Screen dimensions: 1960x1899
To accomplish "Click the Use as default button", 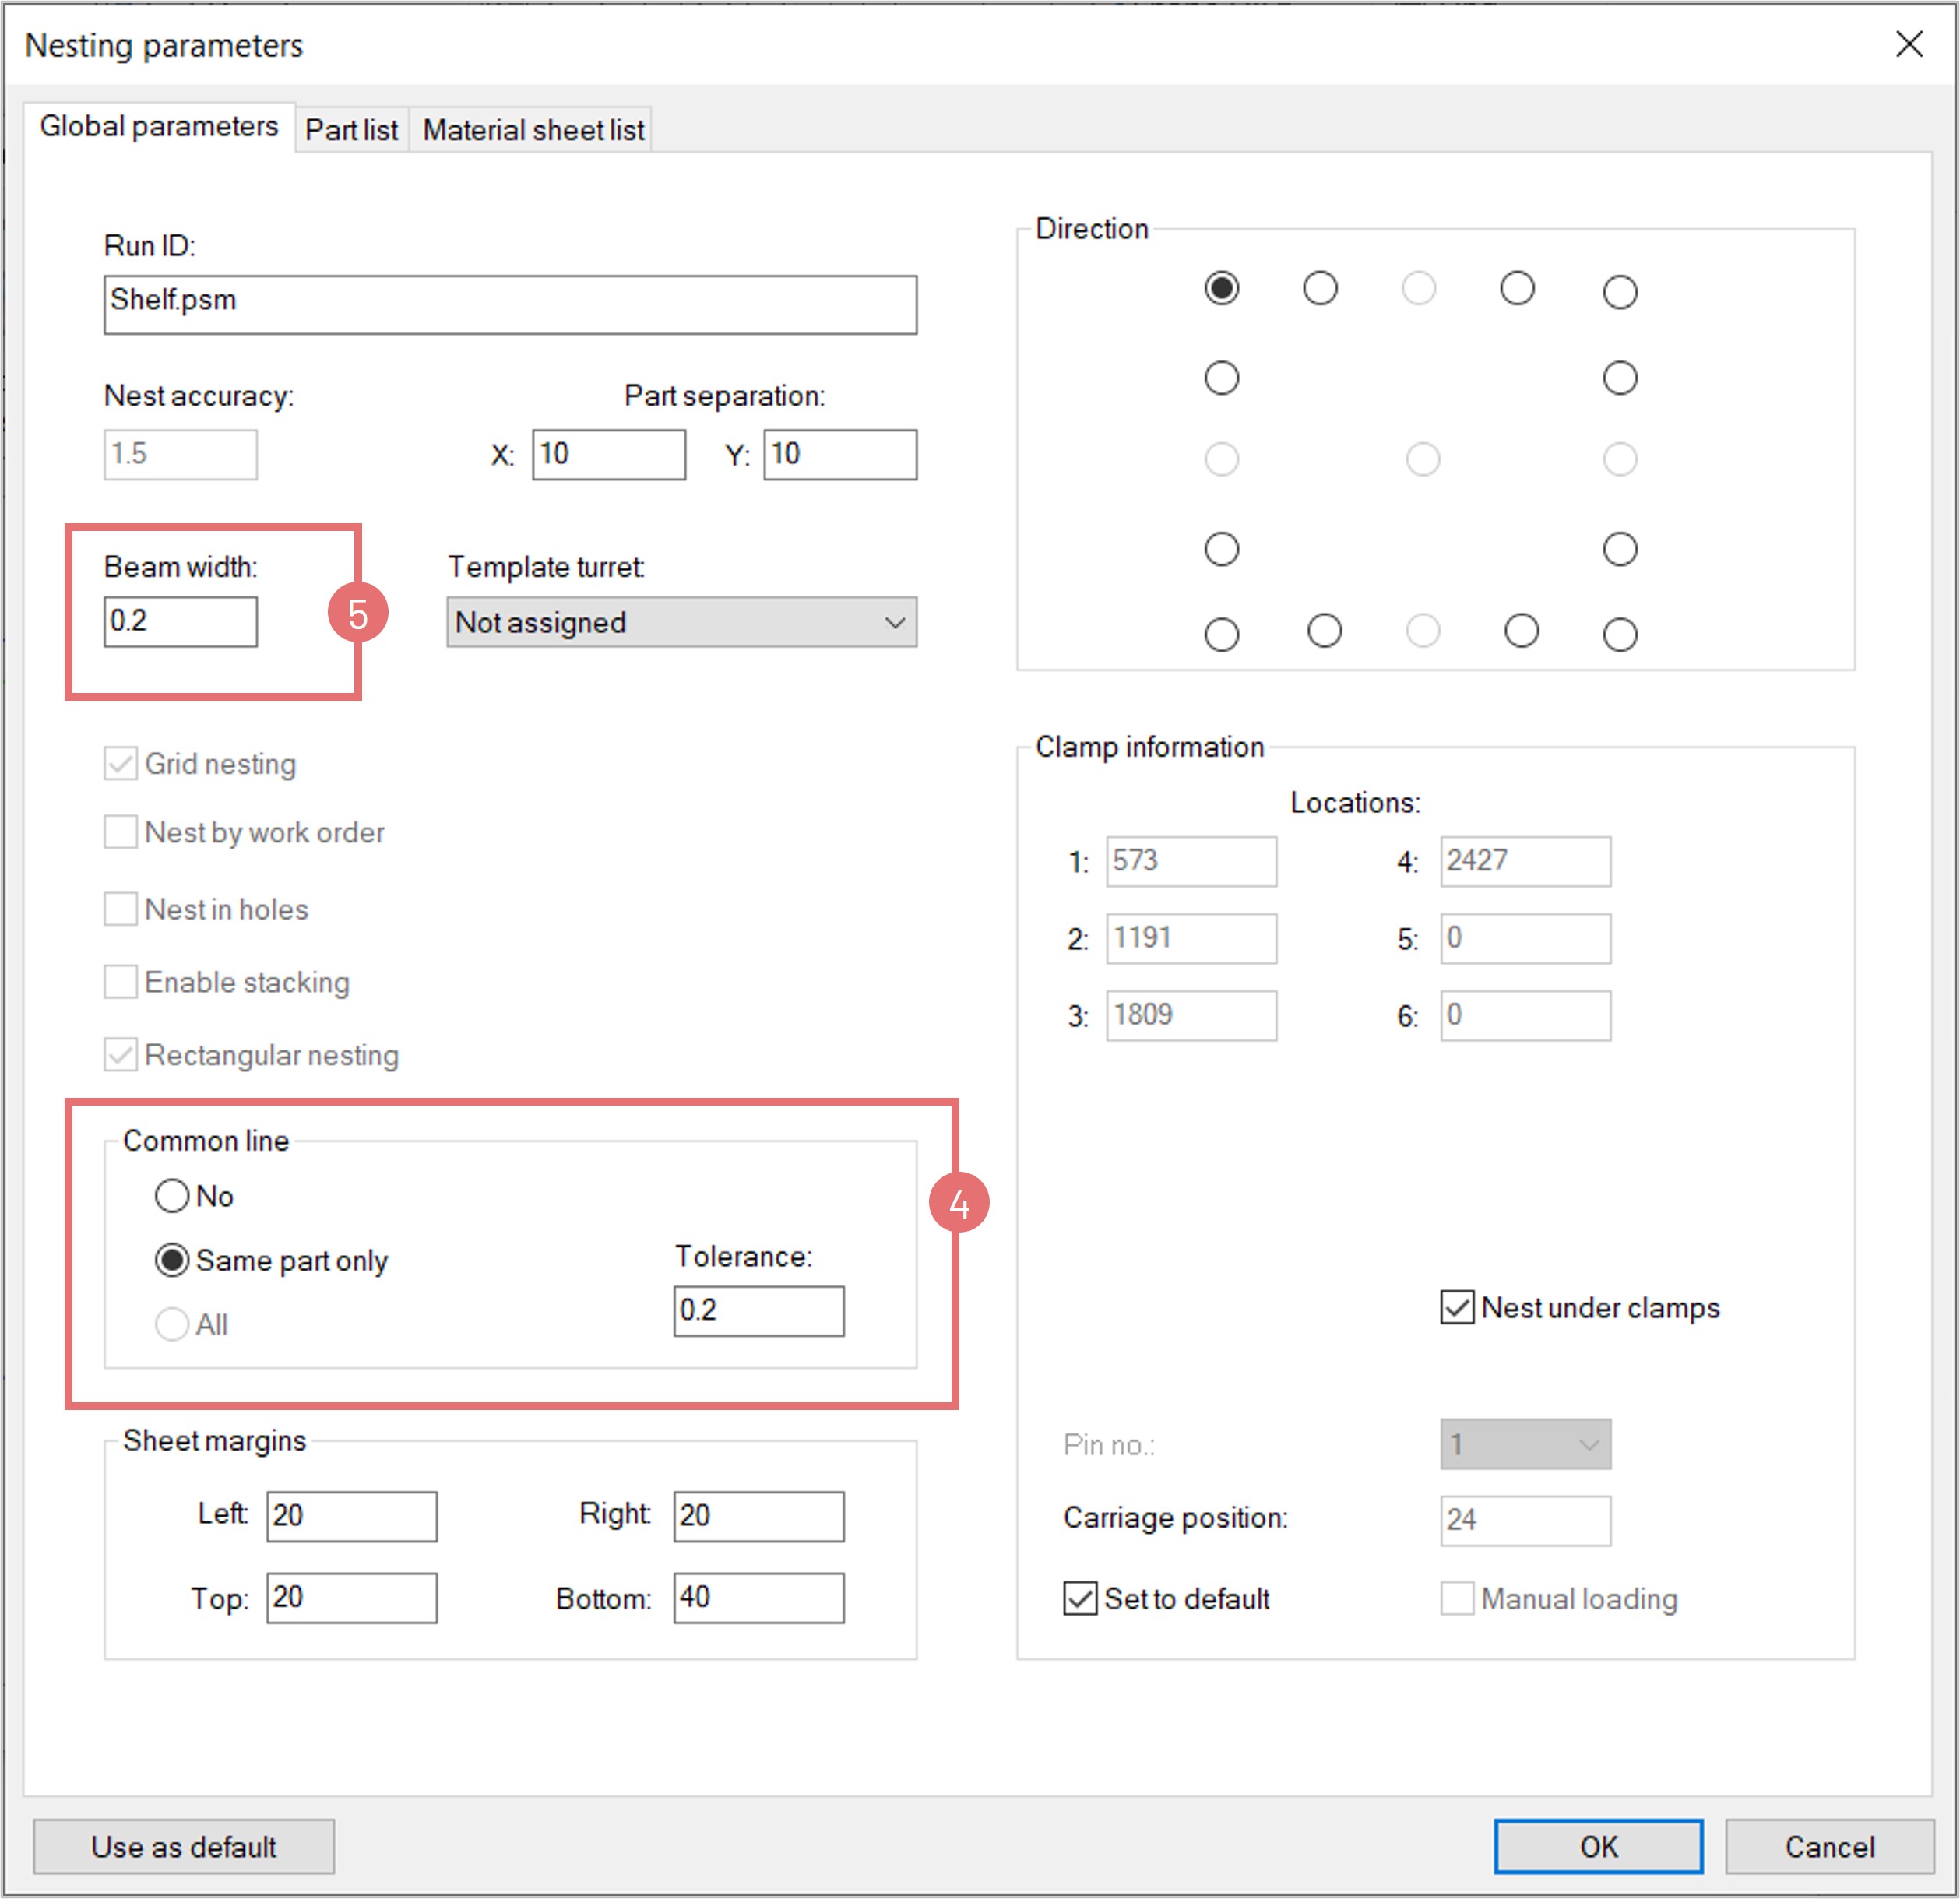I will pyautogui.click(x=184, y=1846).
